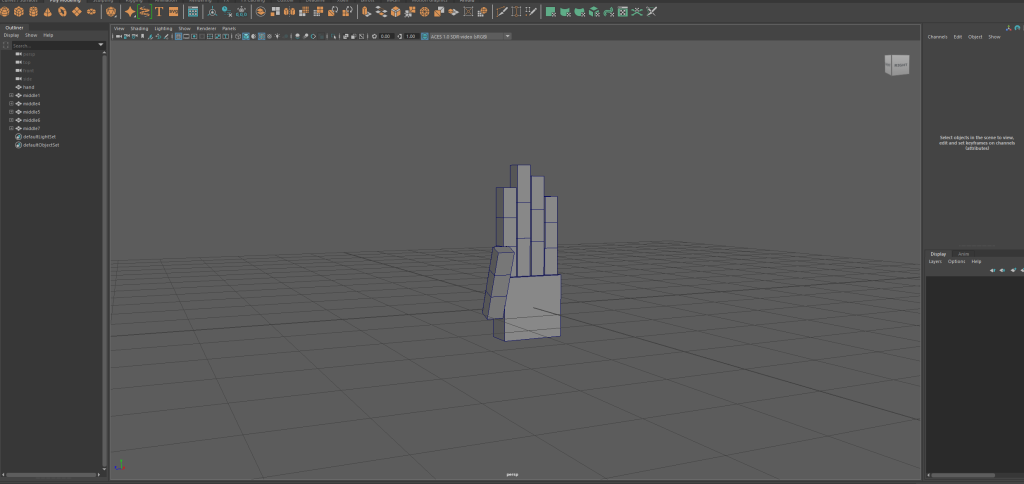
Task: Open the Outliner search filter dropdown arrow
Action: [101, 45]
